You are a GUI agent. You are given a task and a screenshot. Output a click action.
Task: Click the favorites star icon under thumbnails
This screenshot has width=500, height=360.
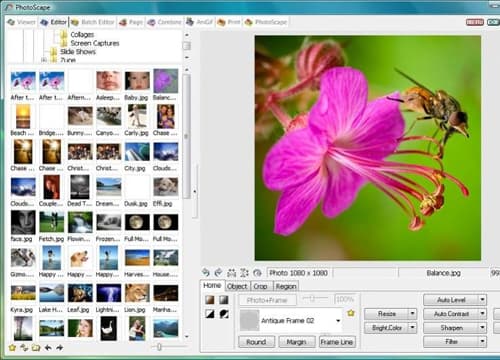pos(12,348)
